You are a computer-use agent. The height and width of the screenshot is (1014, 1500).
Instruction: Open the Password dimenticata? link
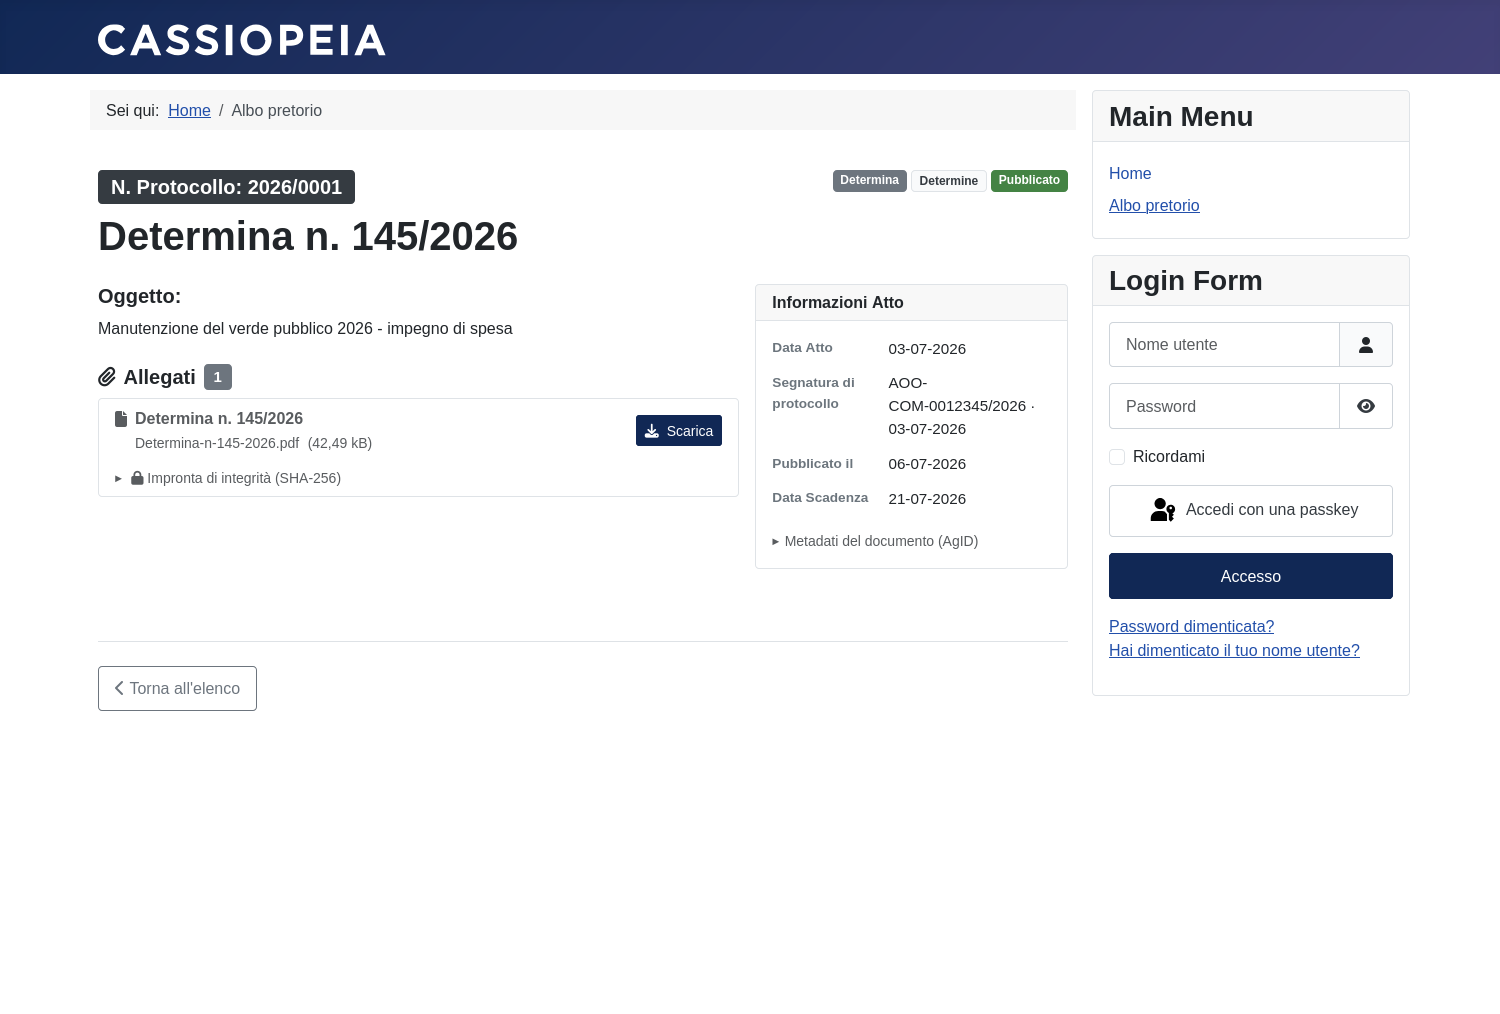click(1191, 626)
